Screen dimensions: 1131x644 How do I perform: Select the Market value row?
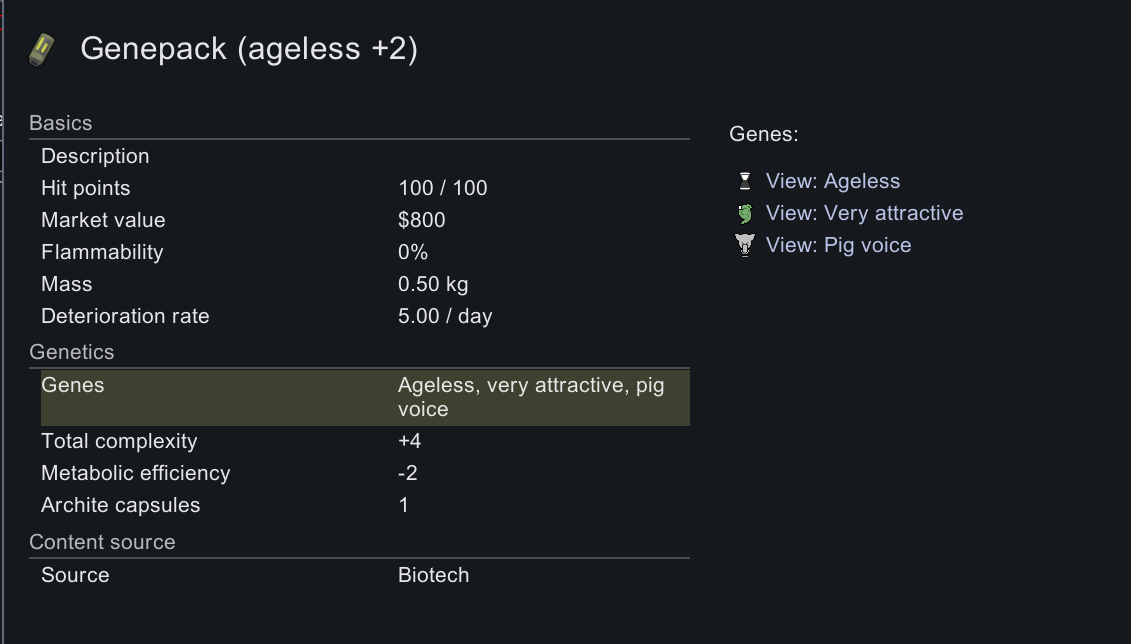[365, 220]
